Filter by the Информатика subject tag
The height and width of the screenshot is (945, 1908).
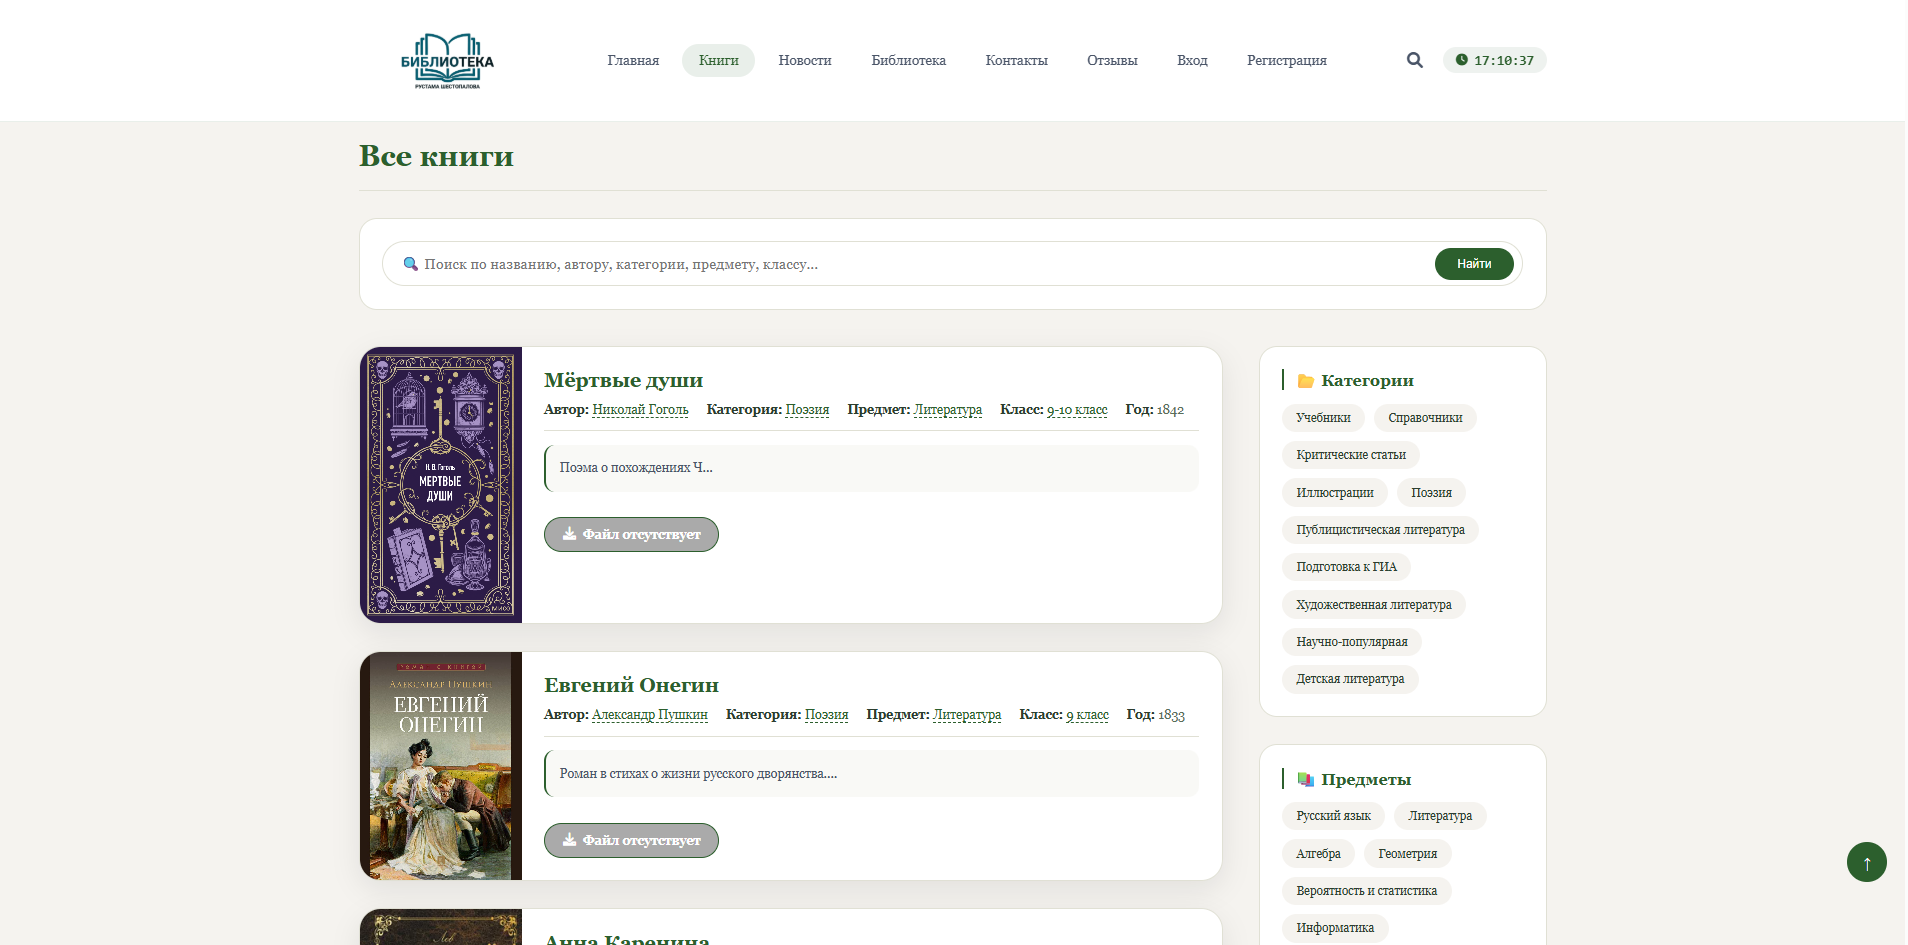pos(1335,928)
